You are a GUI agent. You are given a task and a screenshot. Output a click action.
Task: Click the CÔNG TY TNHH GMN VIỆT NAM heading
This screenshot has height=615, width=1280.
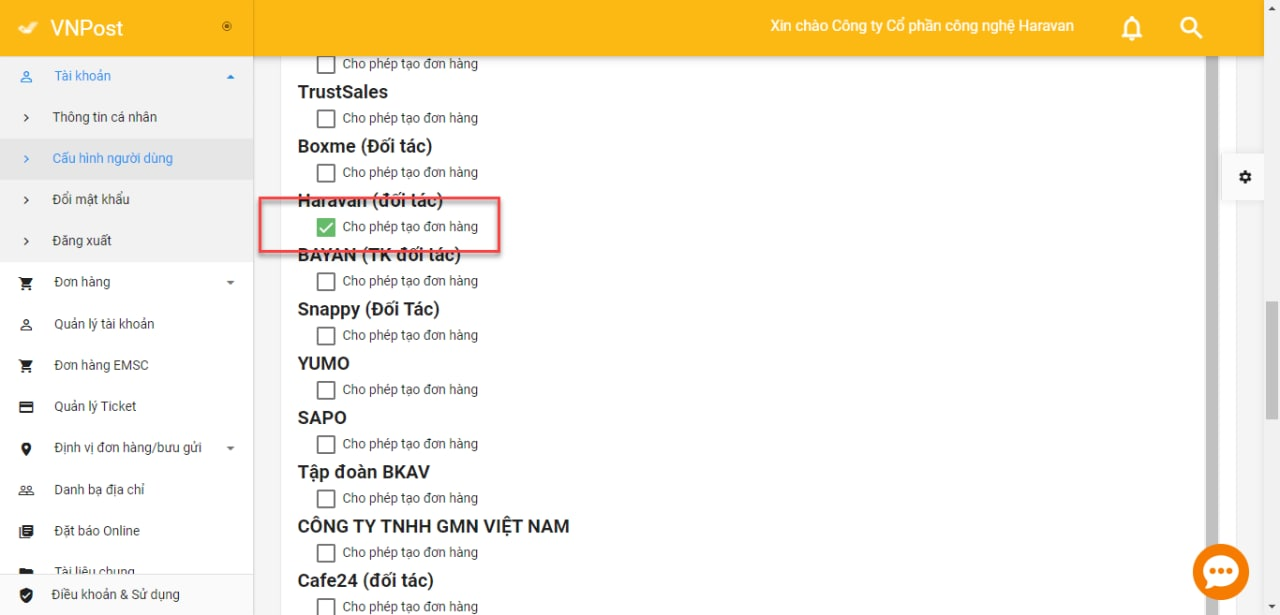click(433, 526)
